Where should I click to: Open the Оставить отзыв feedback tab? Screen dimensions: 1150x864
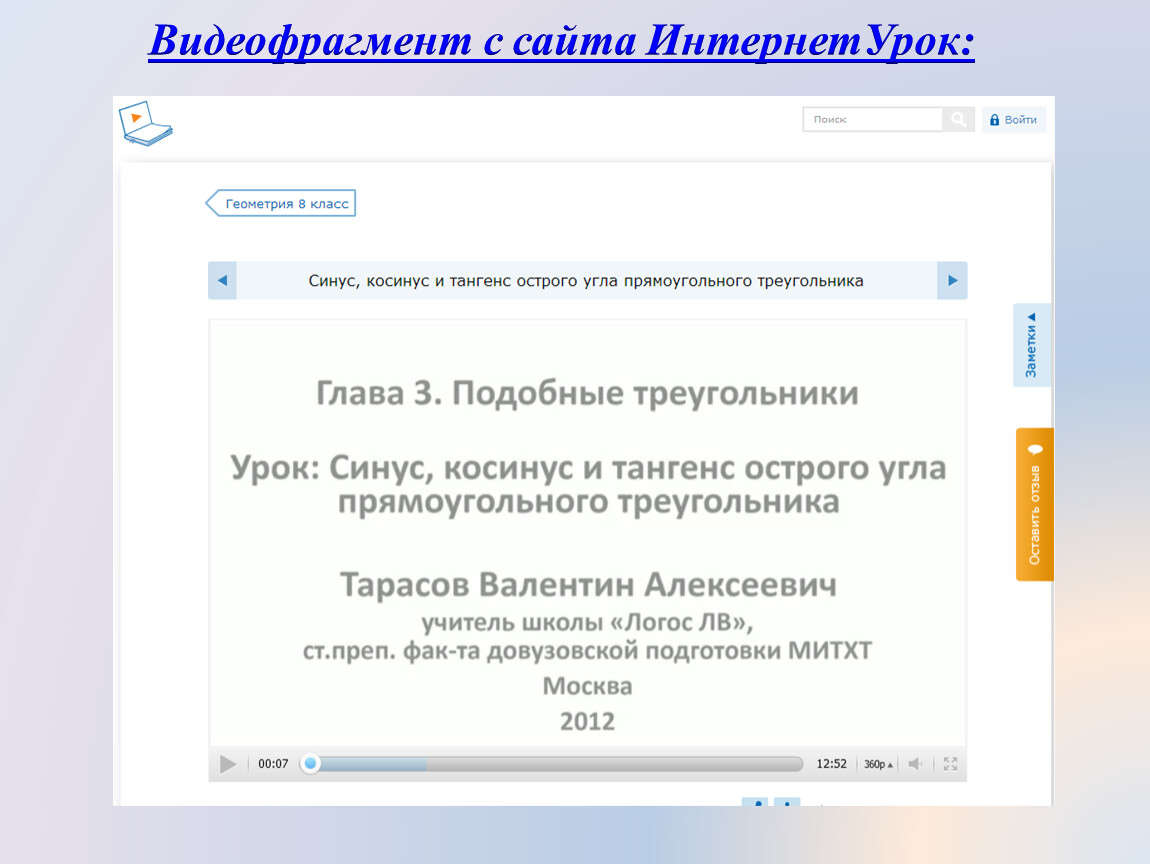click(x=1035, y=505)
